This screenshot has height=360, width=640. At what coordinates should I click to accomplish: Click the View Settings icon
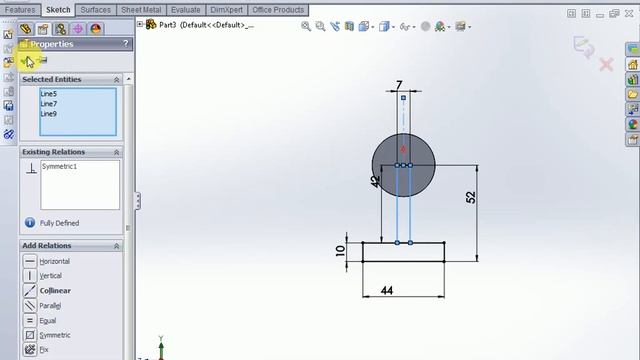point(460,27)
